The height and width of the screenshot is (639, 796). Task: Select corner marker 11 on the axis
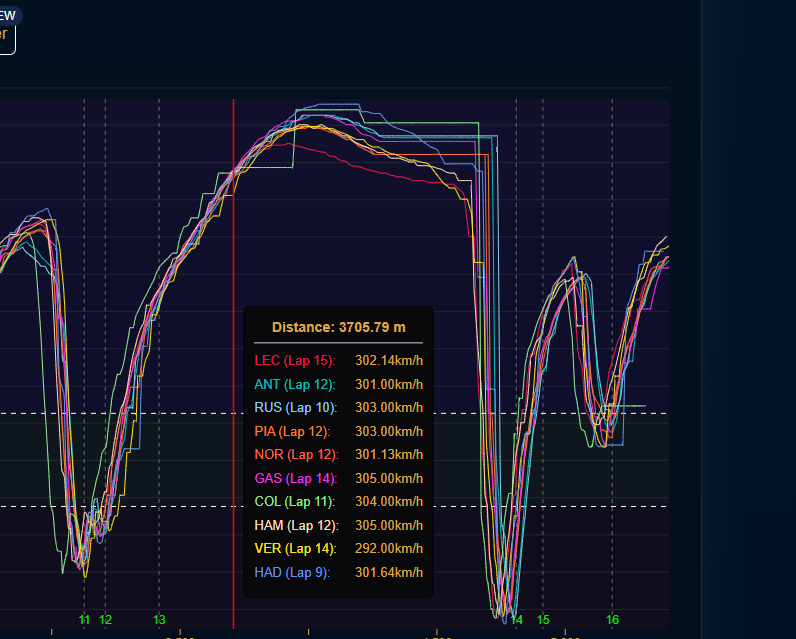[84, 620]
